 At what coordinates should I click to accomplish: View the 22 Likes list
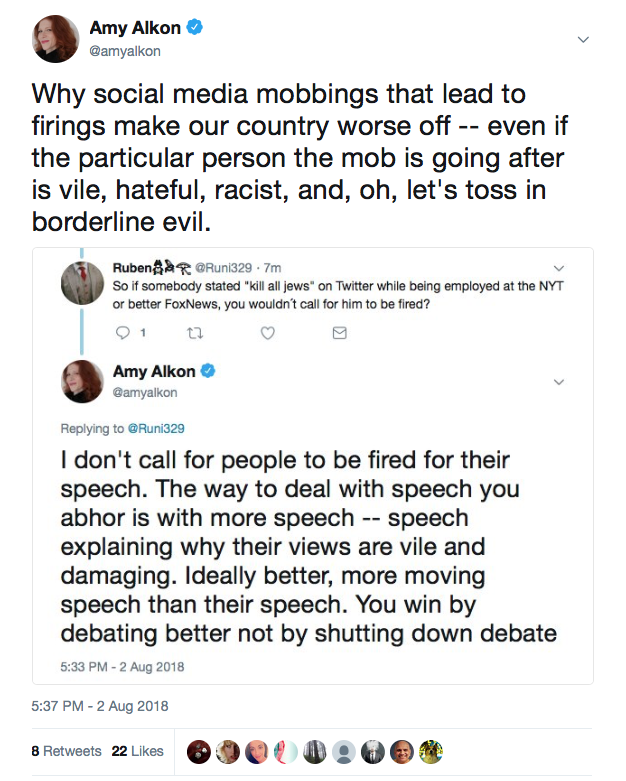(x=138, y=751)
